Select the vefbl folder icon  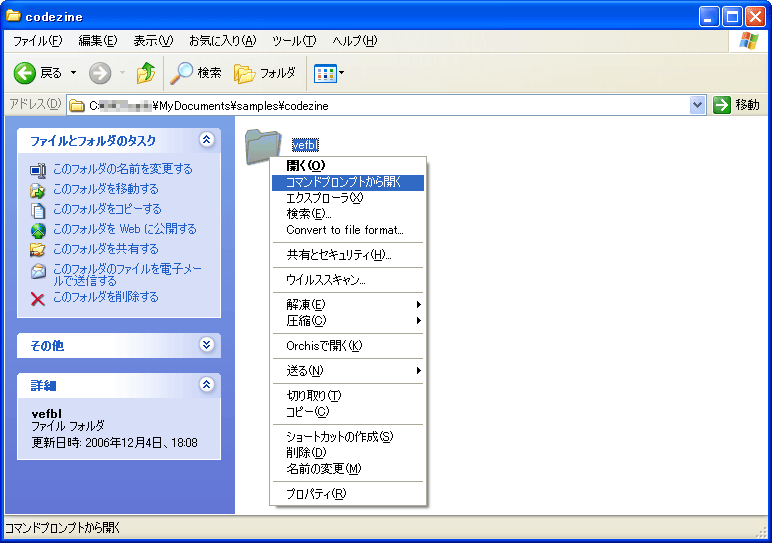tap(263, 147)
